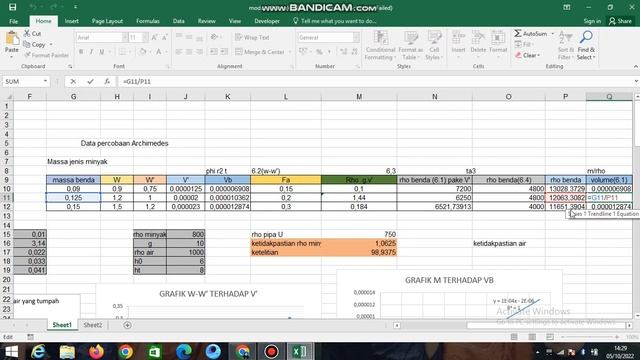Switch to the Formulas tab
The image size is (640, 360).
click(148, 21)
